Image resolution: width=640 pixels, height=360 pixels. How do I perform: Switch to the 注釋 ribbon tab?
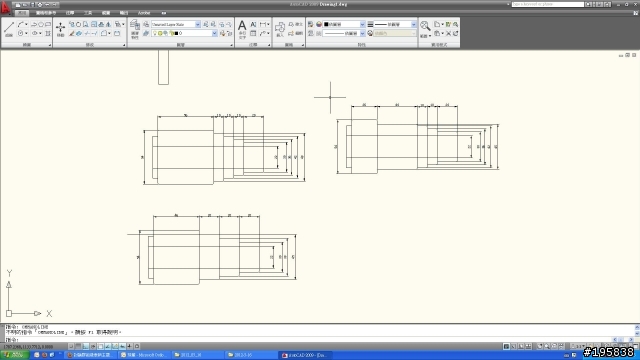[x=70, y=13]
